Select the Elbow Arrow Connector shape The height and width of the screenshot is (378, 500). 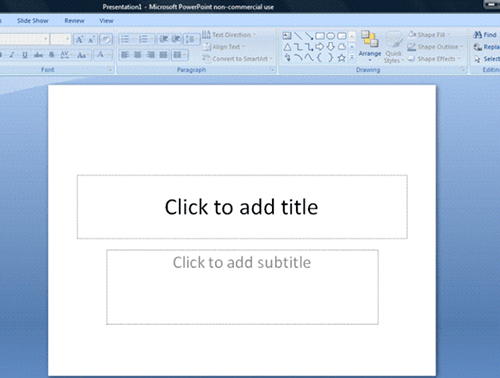point(309,47)
